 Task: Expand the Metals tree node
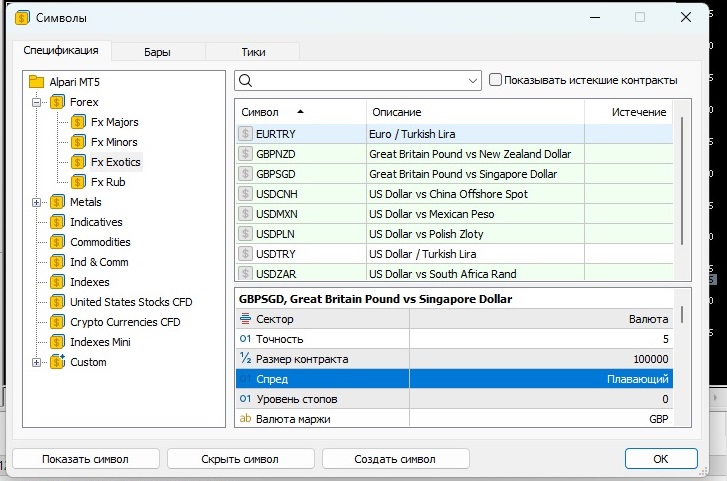(37, 202)
